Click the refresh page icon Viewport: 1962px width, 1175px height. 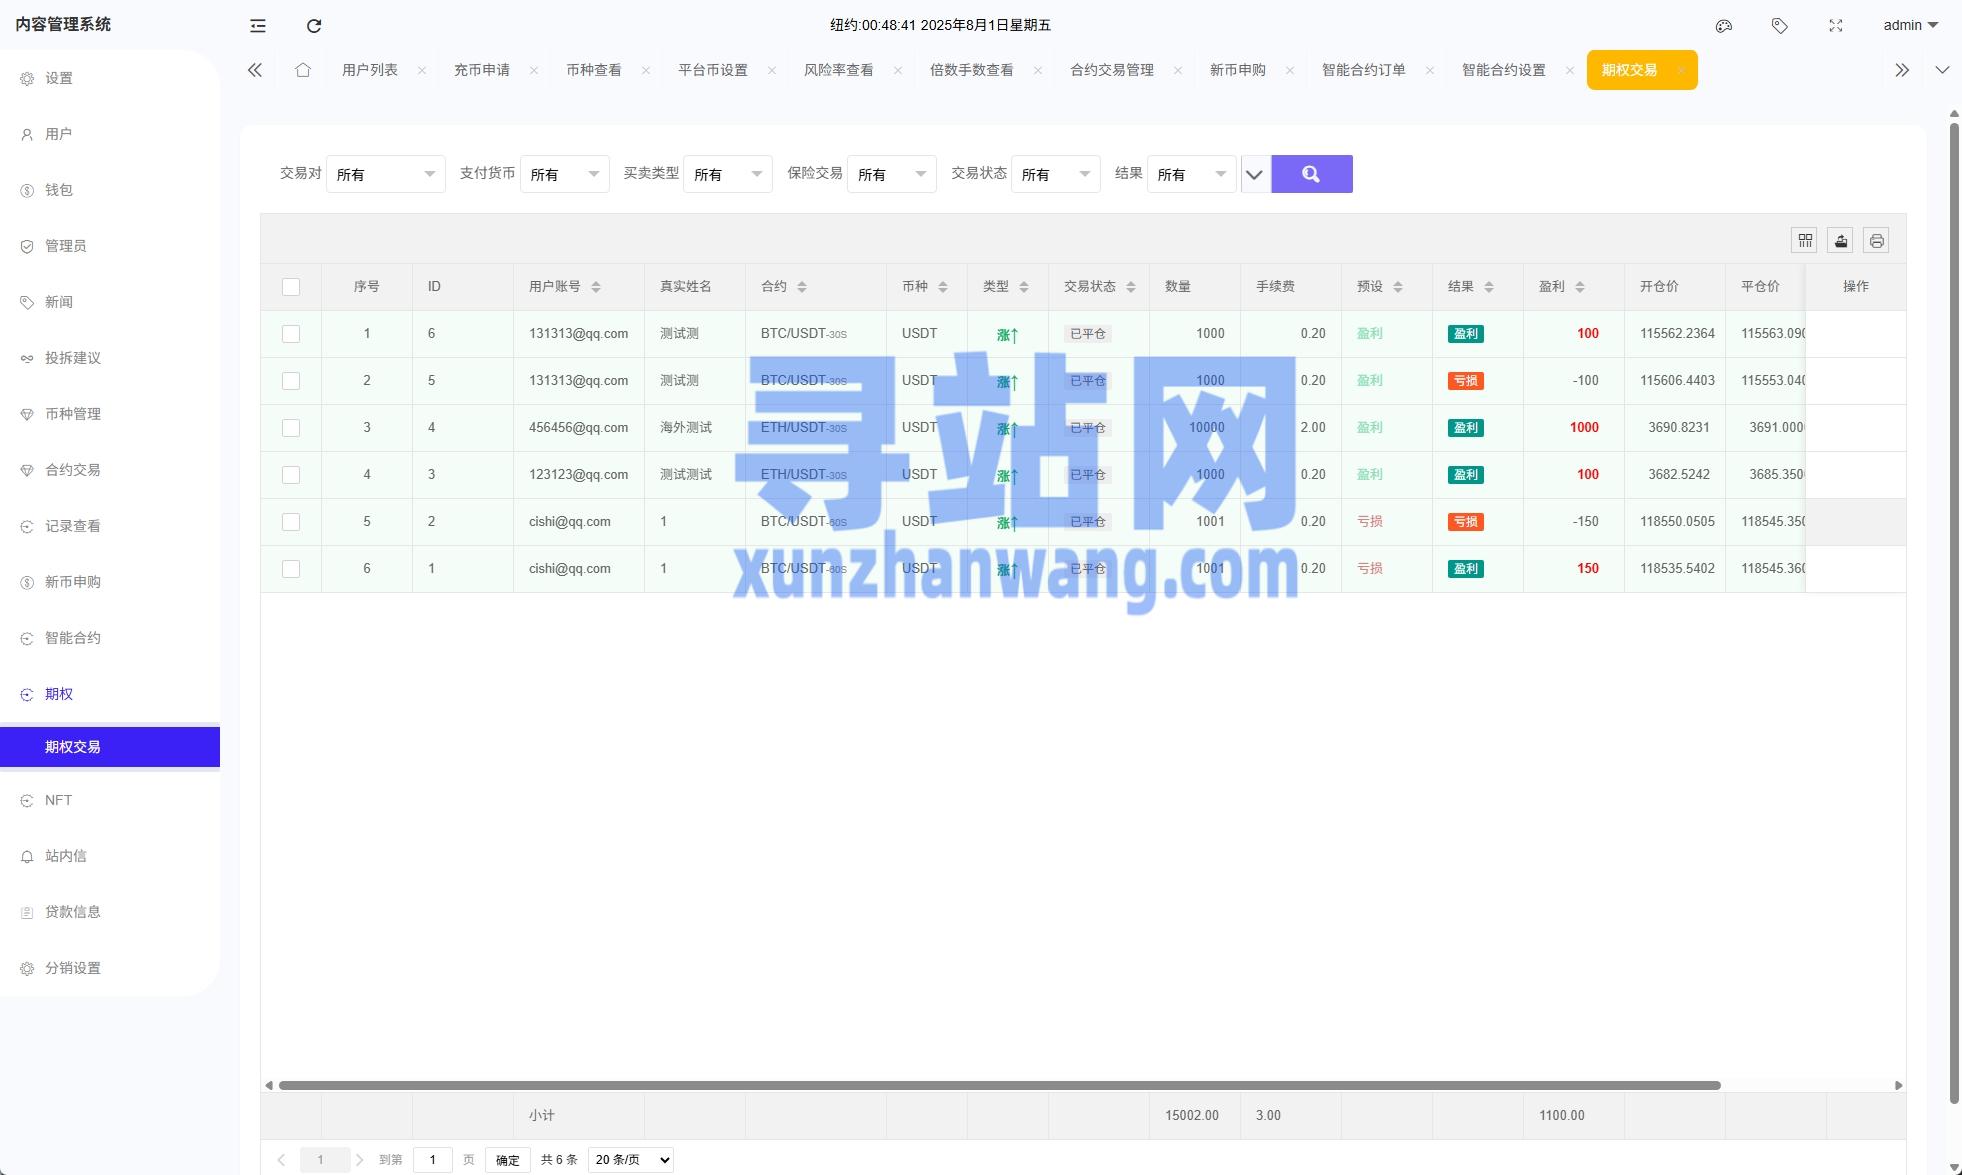click(x=314, y=25)
